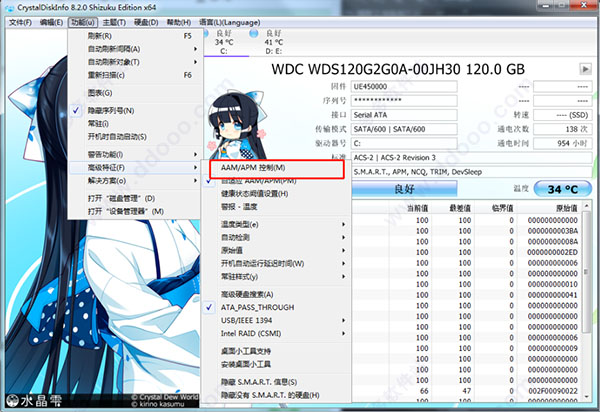Screen dimensions: 600x412
Task: Select 警报 - 温度 entry
Action: tap(276, 207)
